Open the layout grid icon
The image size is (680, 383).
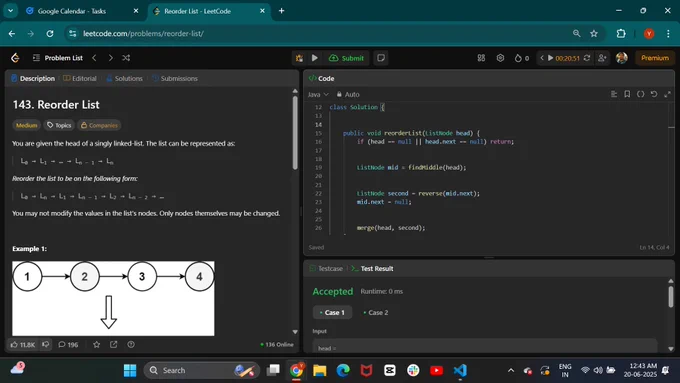481,58
